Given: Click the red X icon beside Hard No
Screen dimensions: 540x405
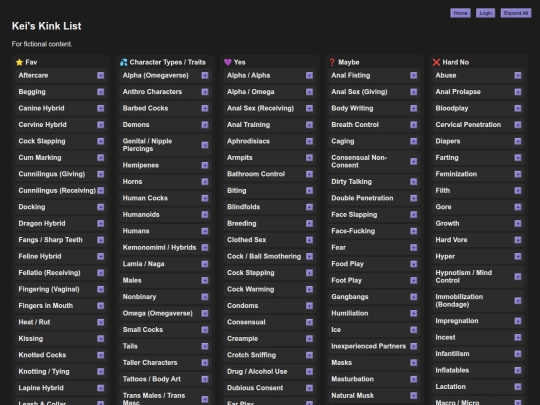Looking at the screenshot, I should [436, 62].
